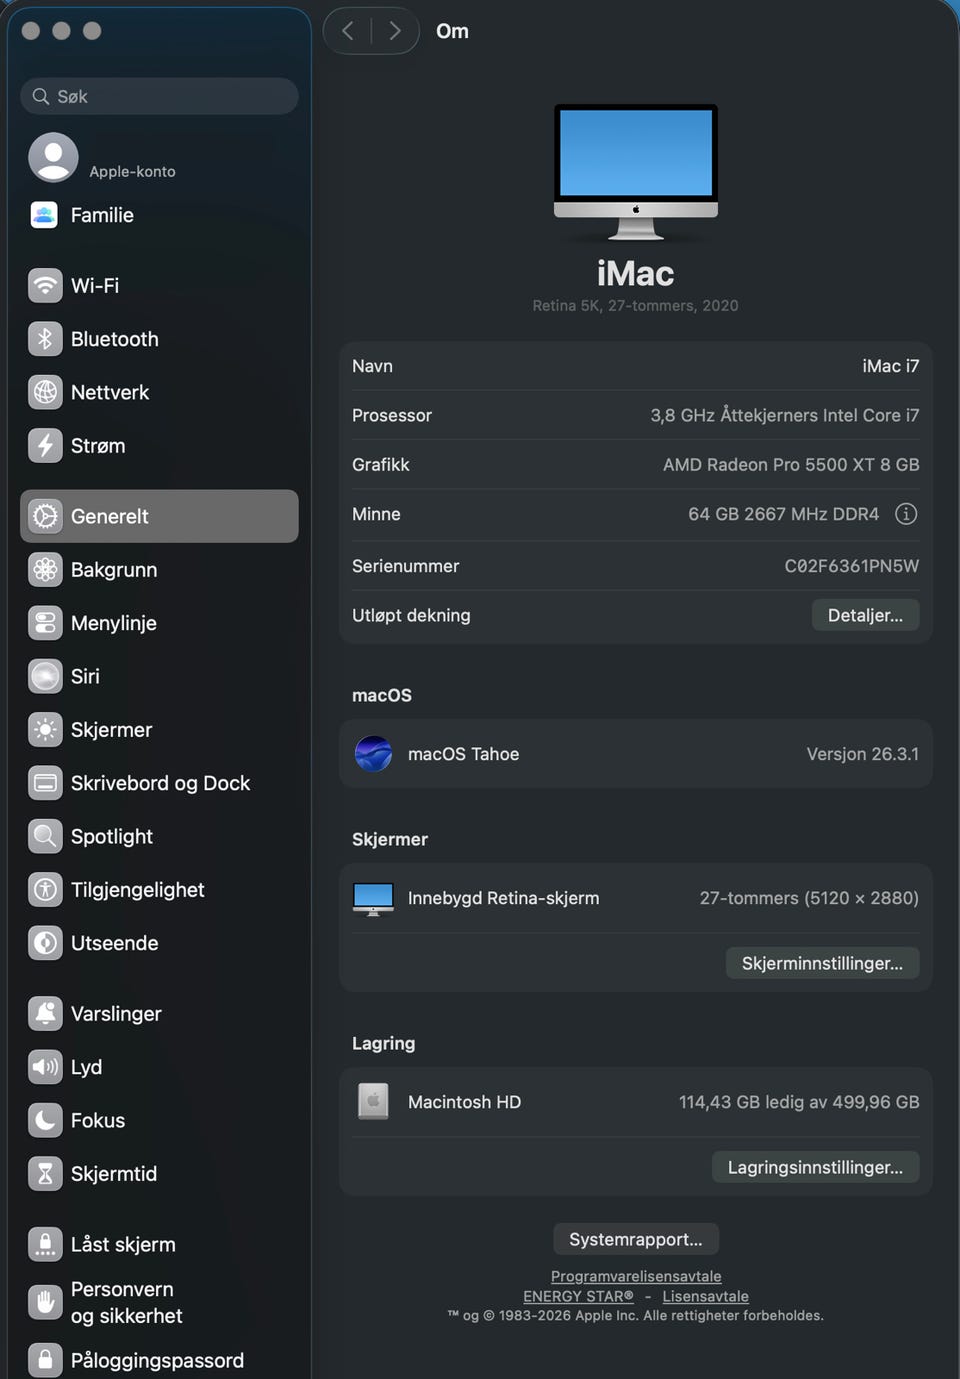The image size is (960, 1379).
Task: Click 64 GB 2667 MHz DDR4 text
Action: click(x=783, y=514)
